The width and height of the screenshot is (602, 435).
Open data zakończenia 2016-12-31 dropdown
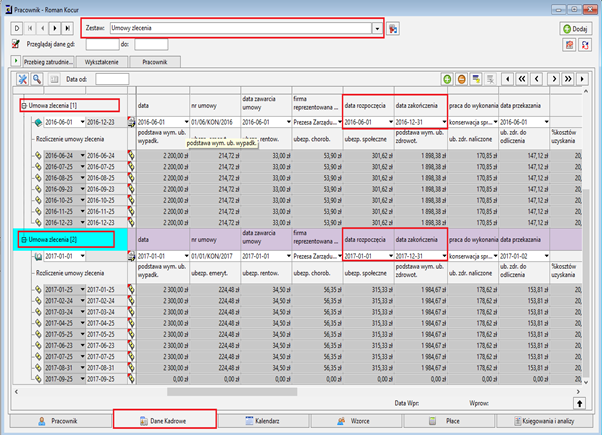(x=444, y=122)
